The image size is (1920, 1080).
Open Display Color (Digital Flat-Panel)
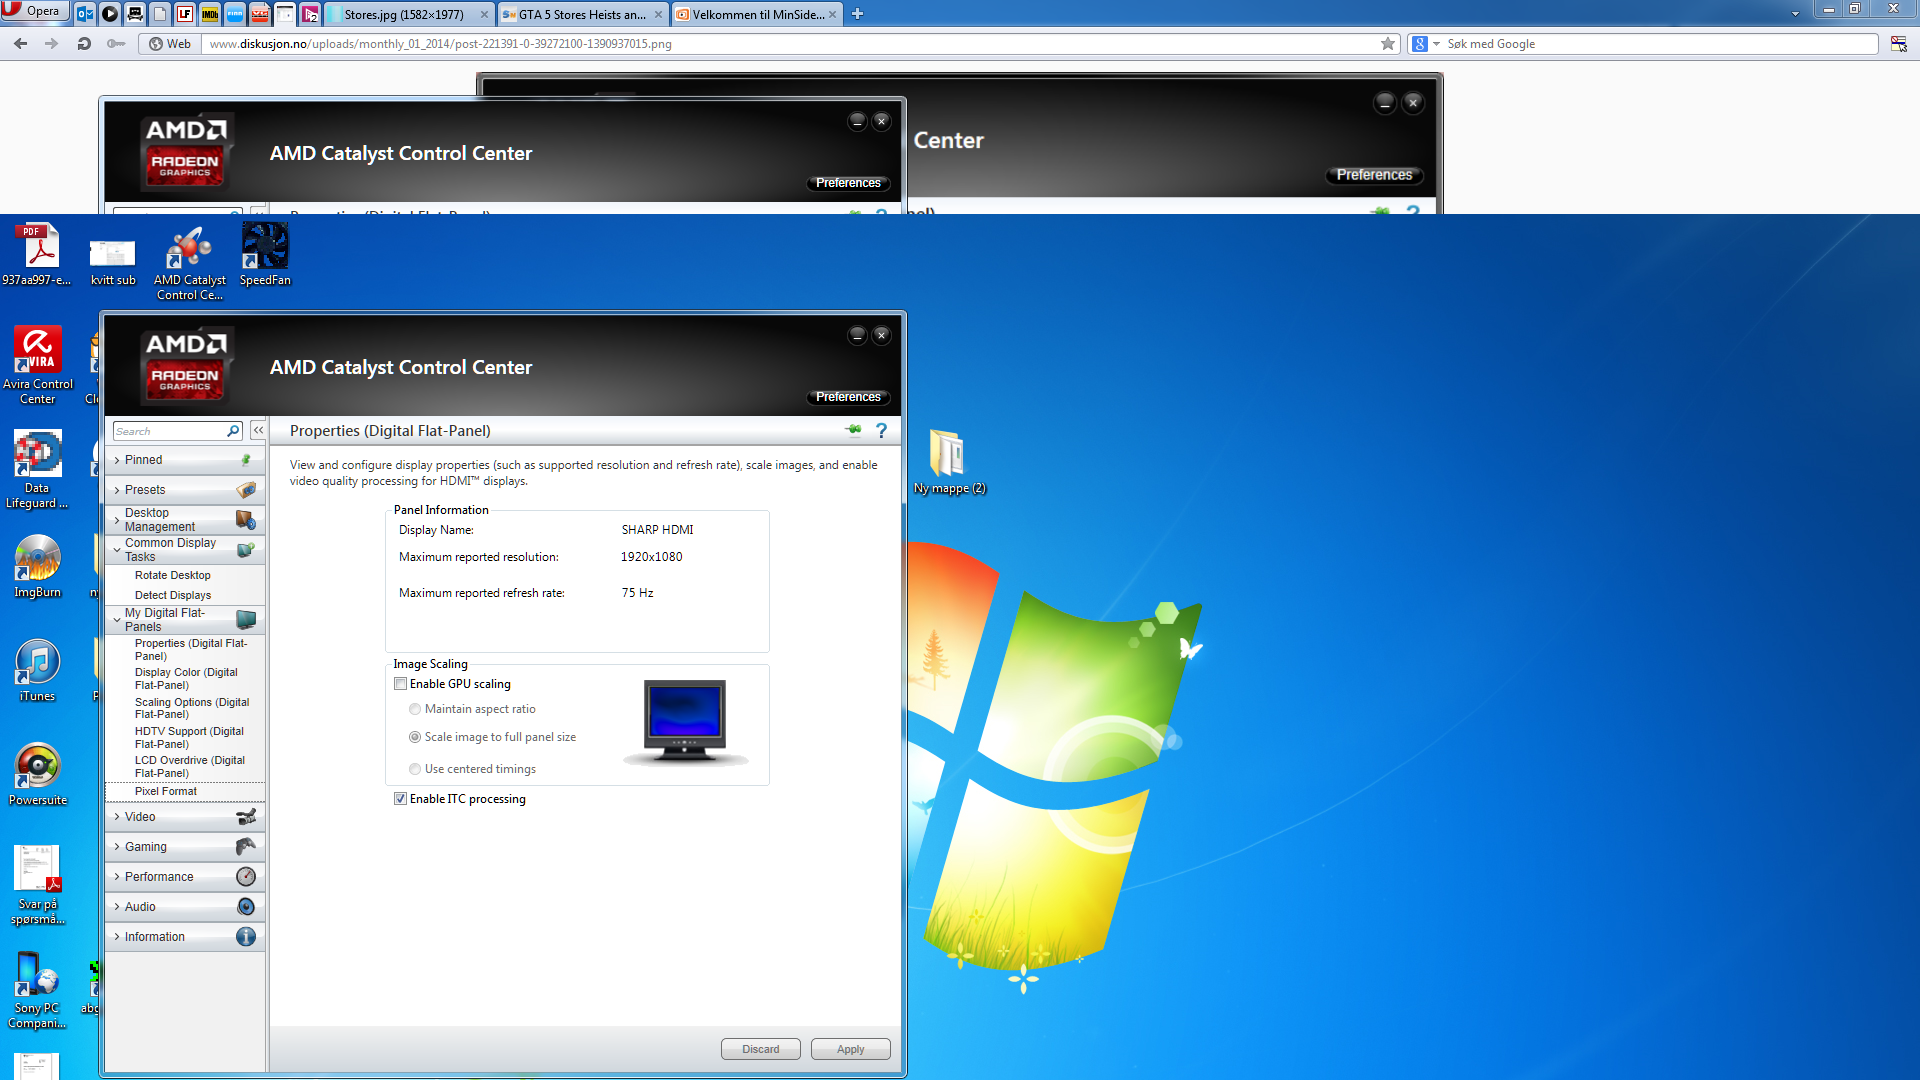click(186, 679)
